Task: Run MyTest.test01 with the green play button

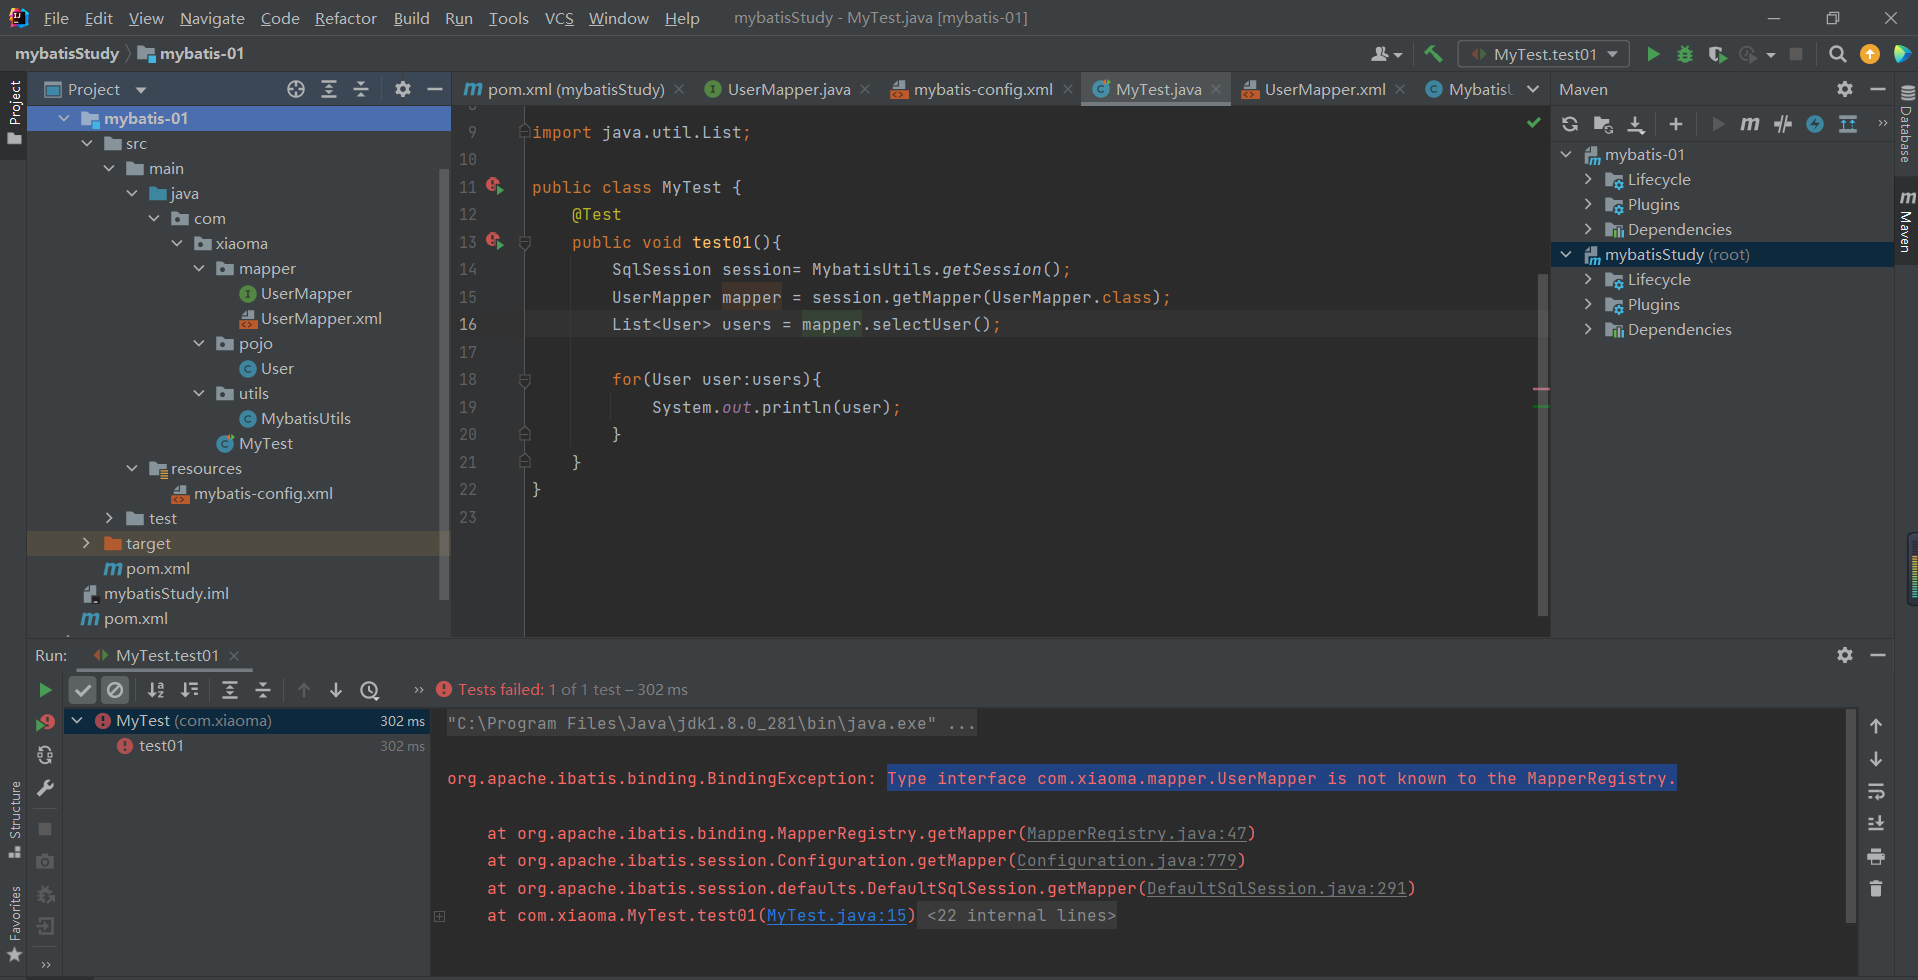Action: 1653,54
